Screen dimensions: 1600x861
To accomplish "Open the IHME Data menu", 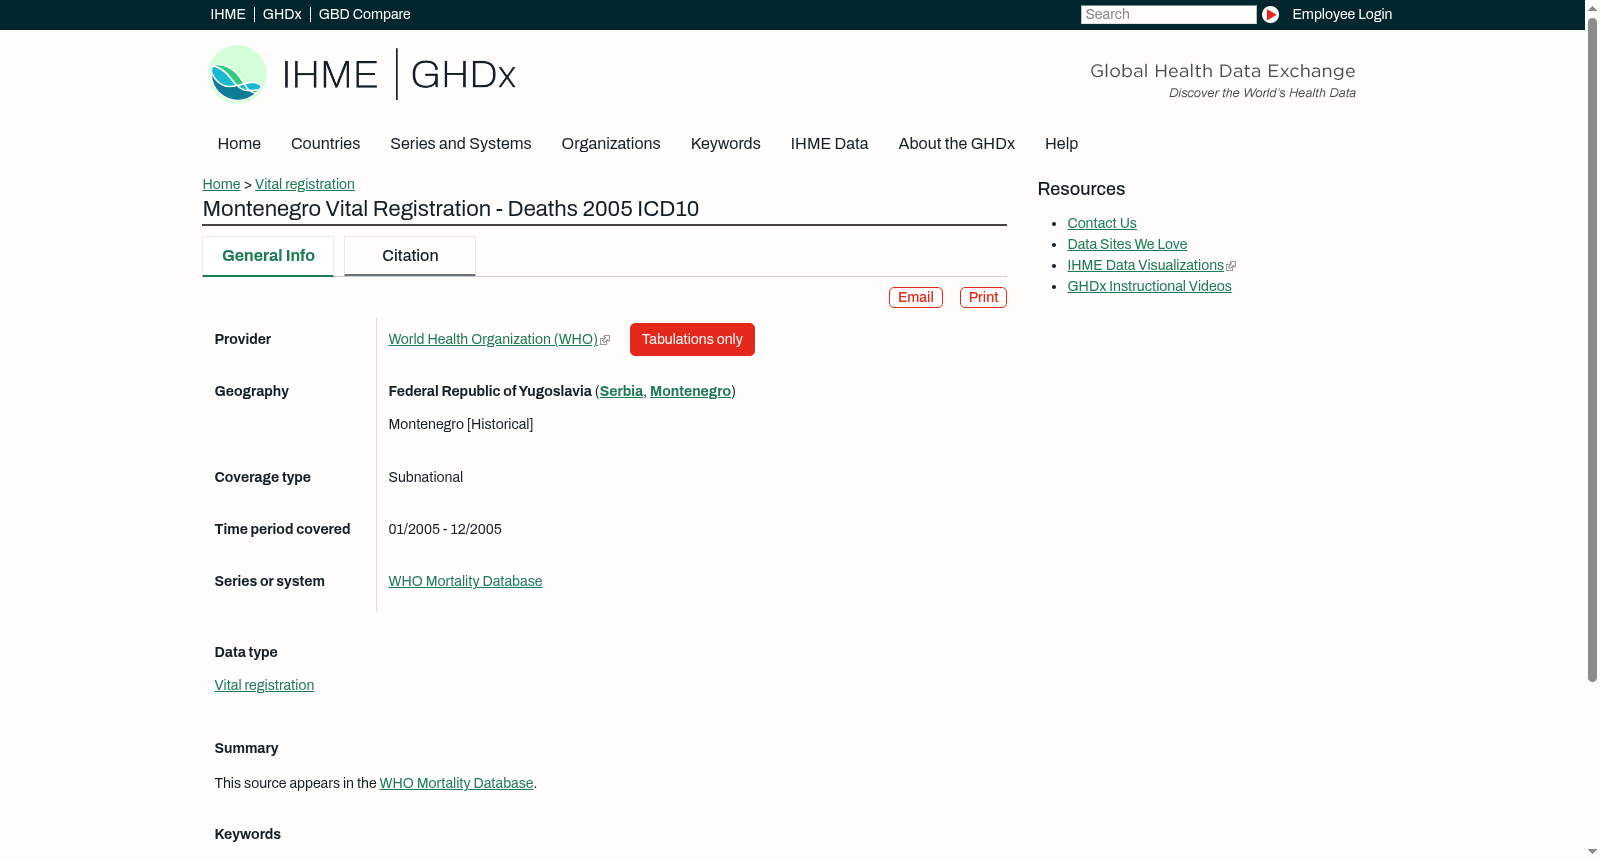I will (830, 144).
